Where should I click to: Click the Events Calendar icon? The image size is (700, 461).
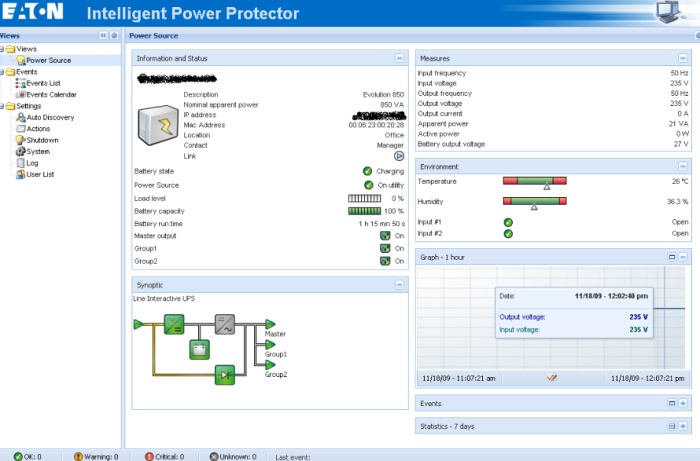coord(21,95)
